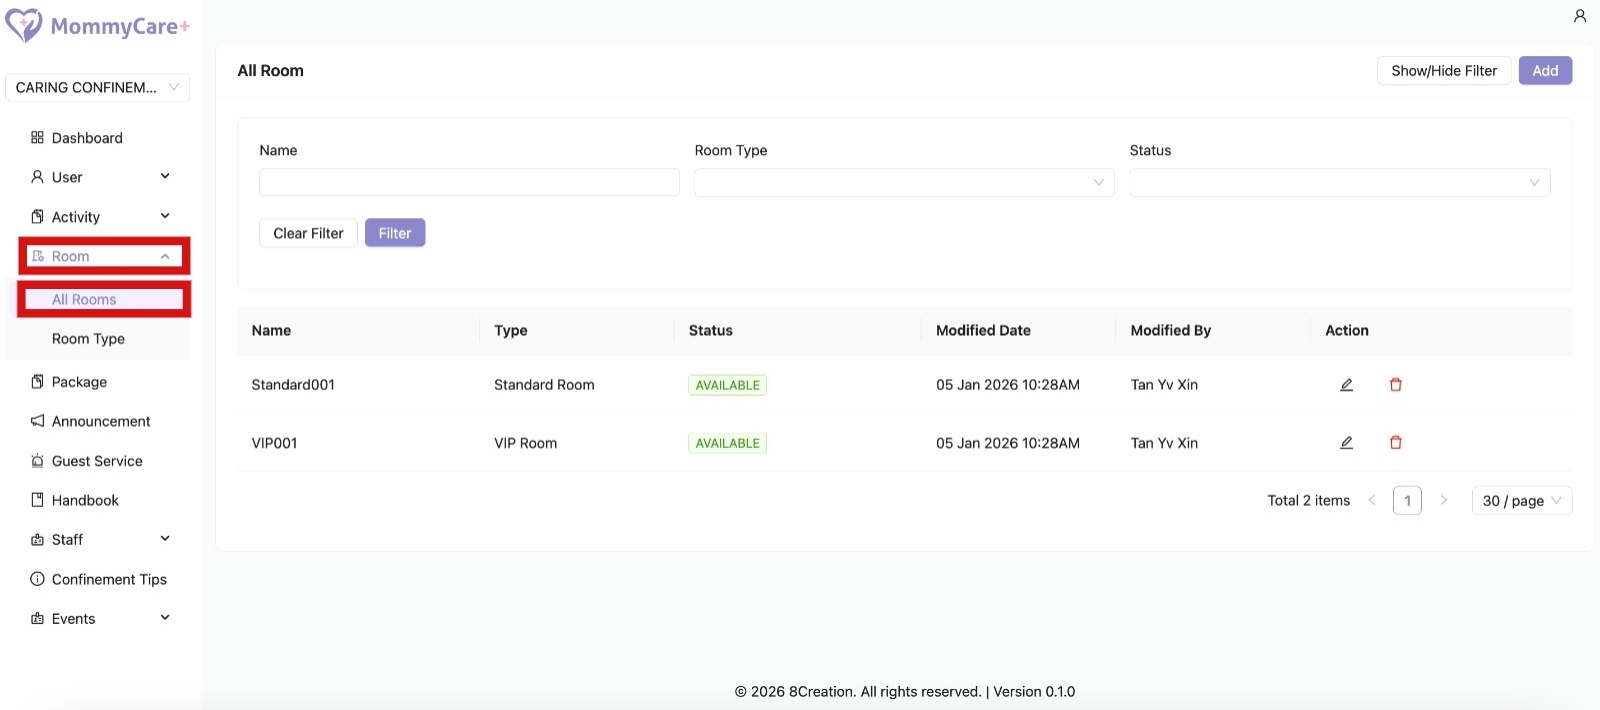The width and height of the screenshot is (1600, 710).
Task: Click the edit pencil icon for VIP001
Action: click(1346, 443)
